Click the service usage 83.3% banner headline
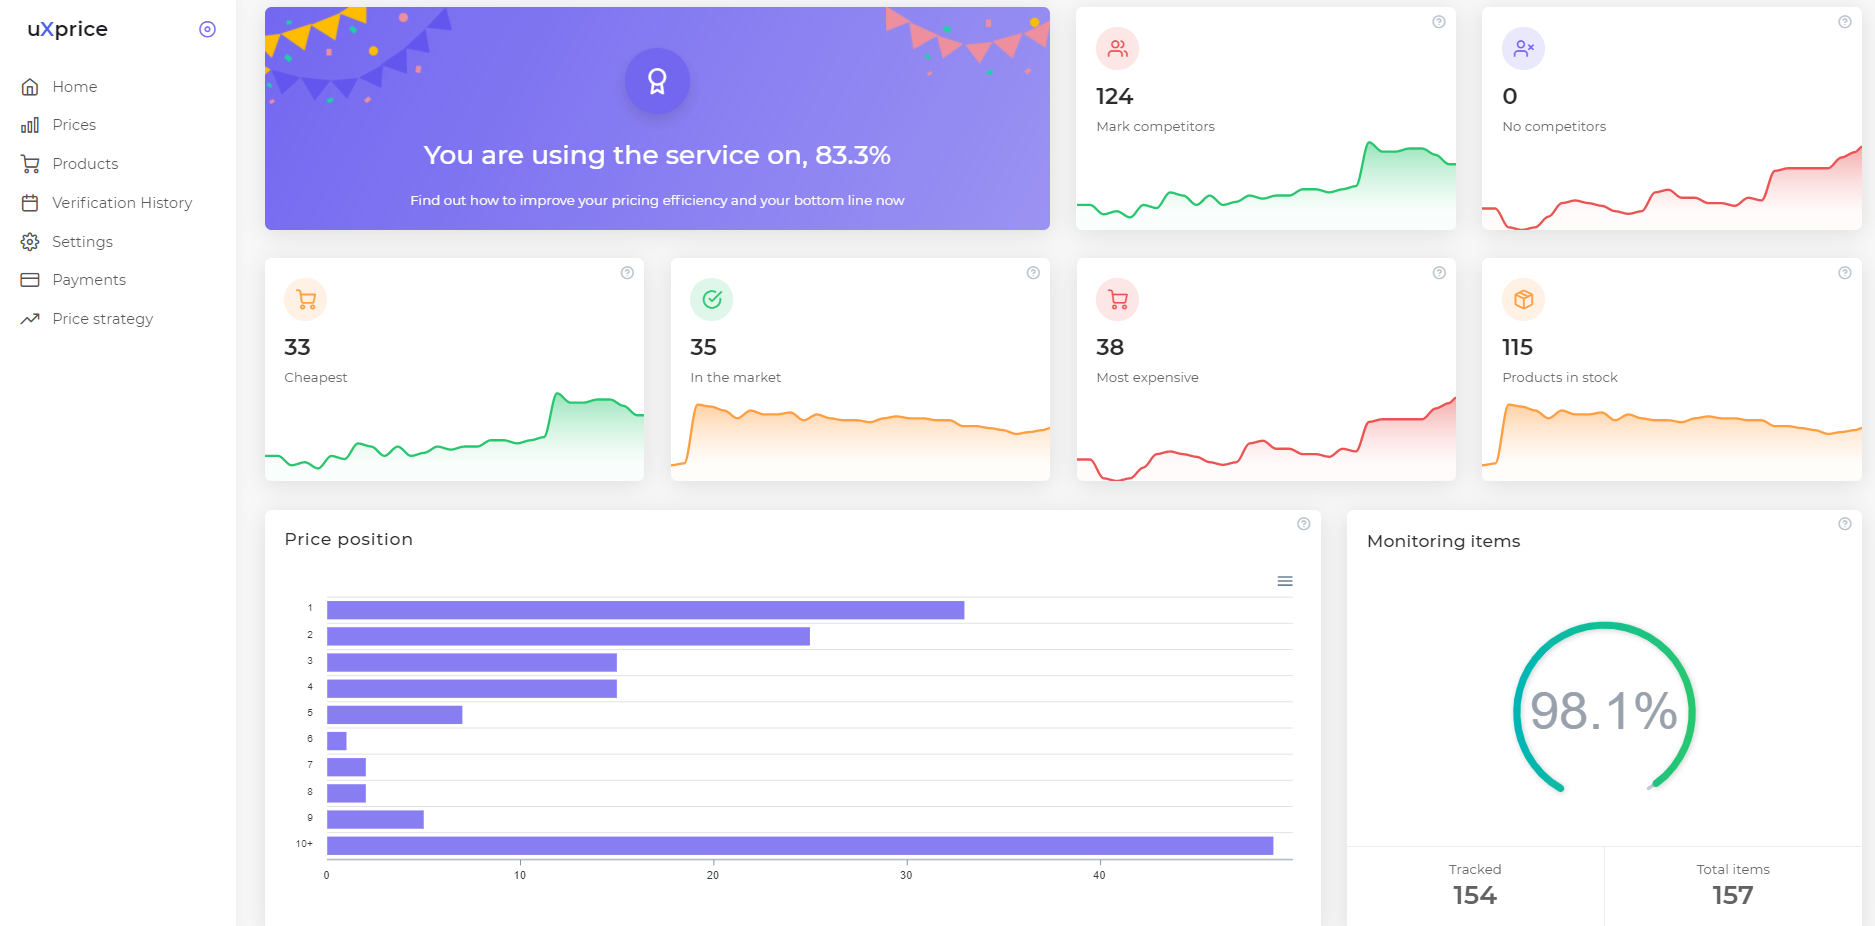This screenshot has height=926, width=1875. pyautogui.click(x=657, y=155)
